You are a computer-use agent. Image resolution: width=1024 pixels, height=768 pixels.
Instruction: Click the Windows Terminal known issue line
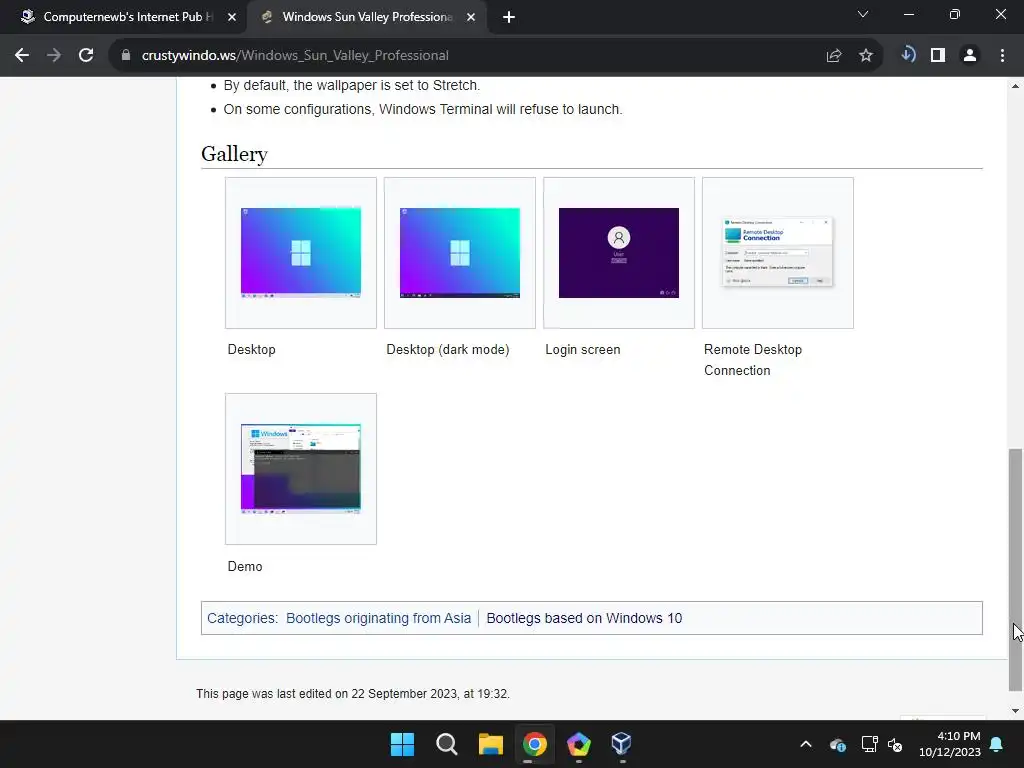point(423,109)
